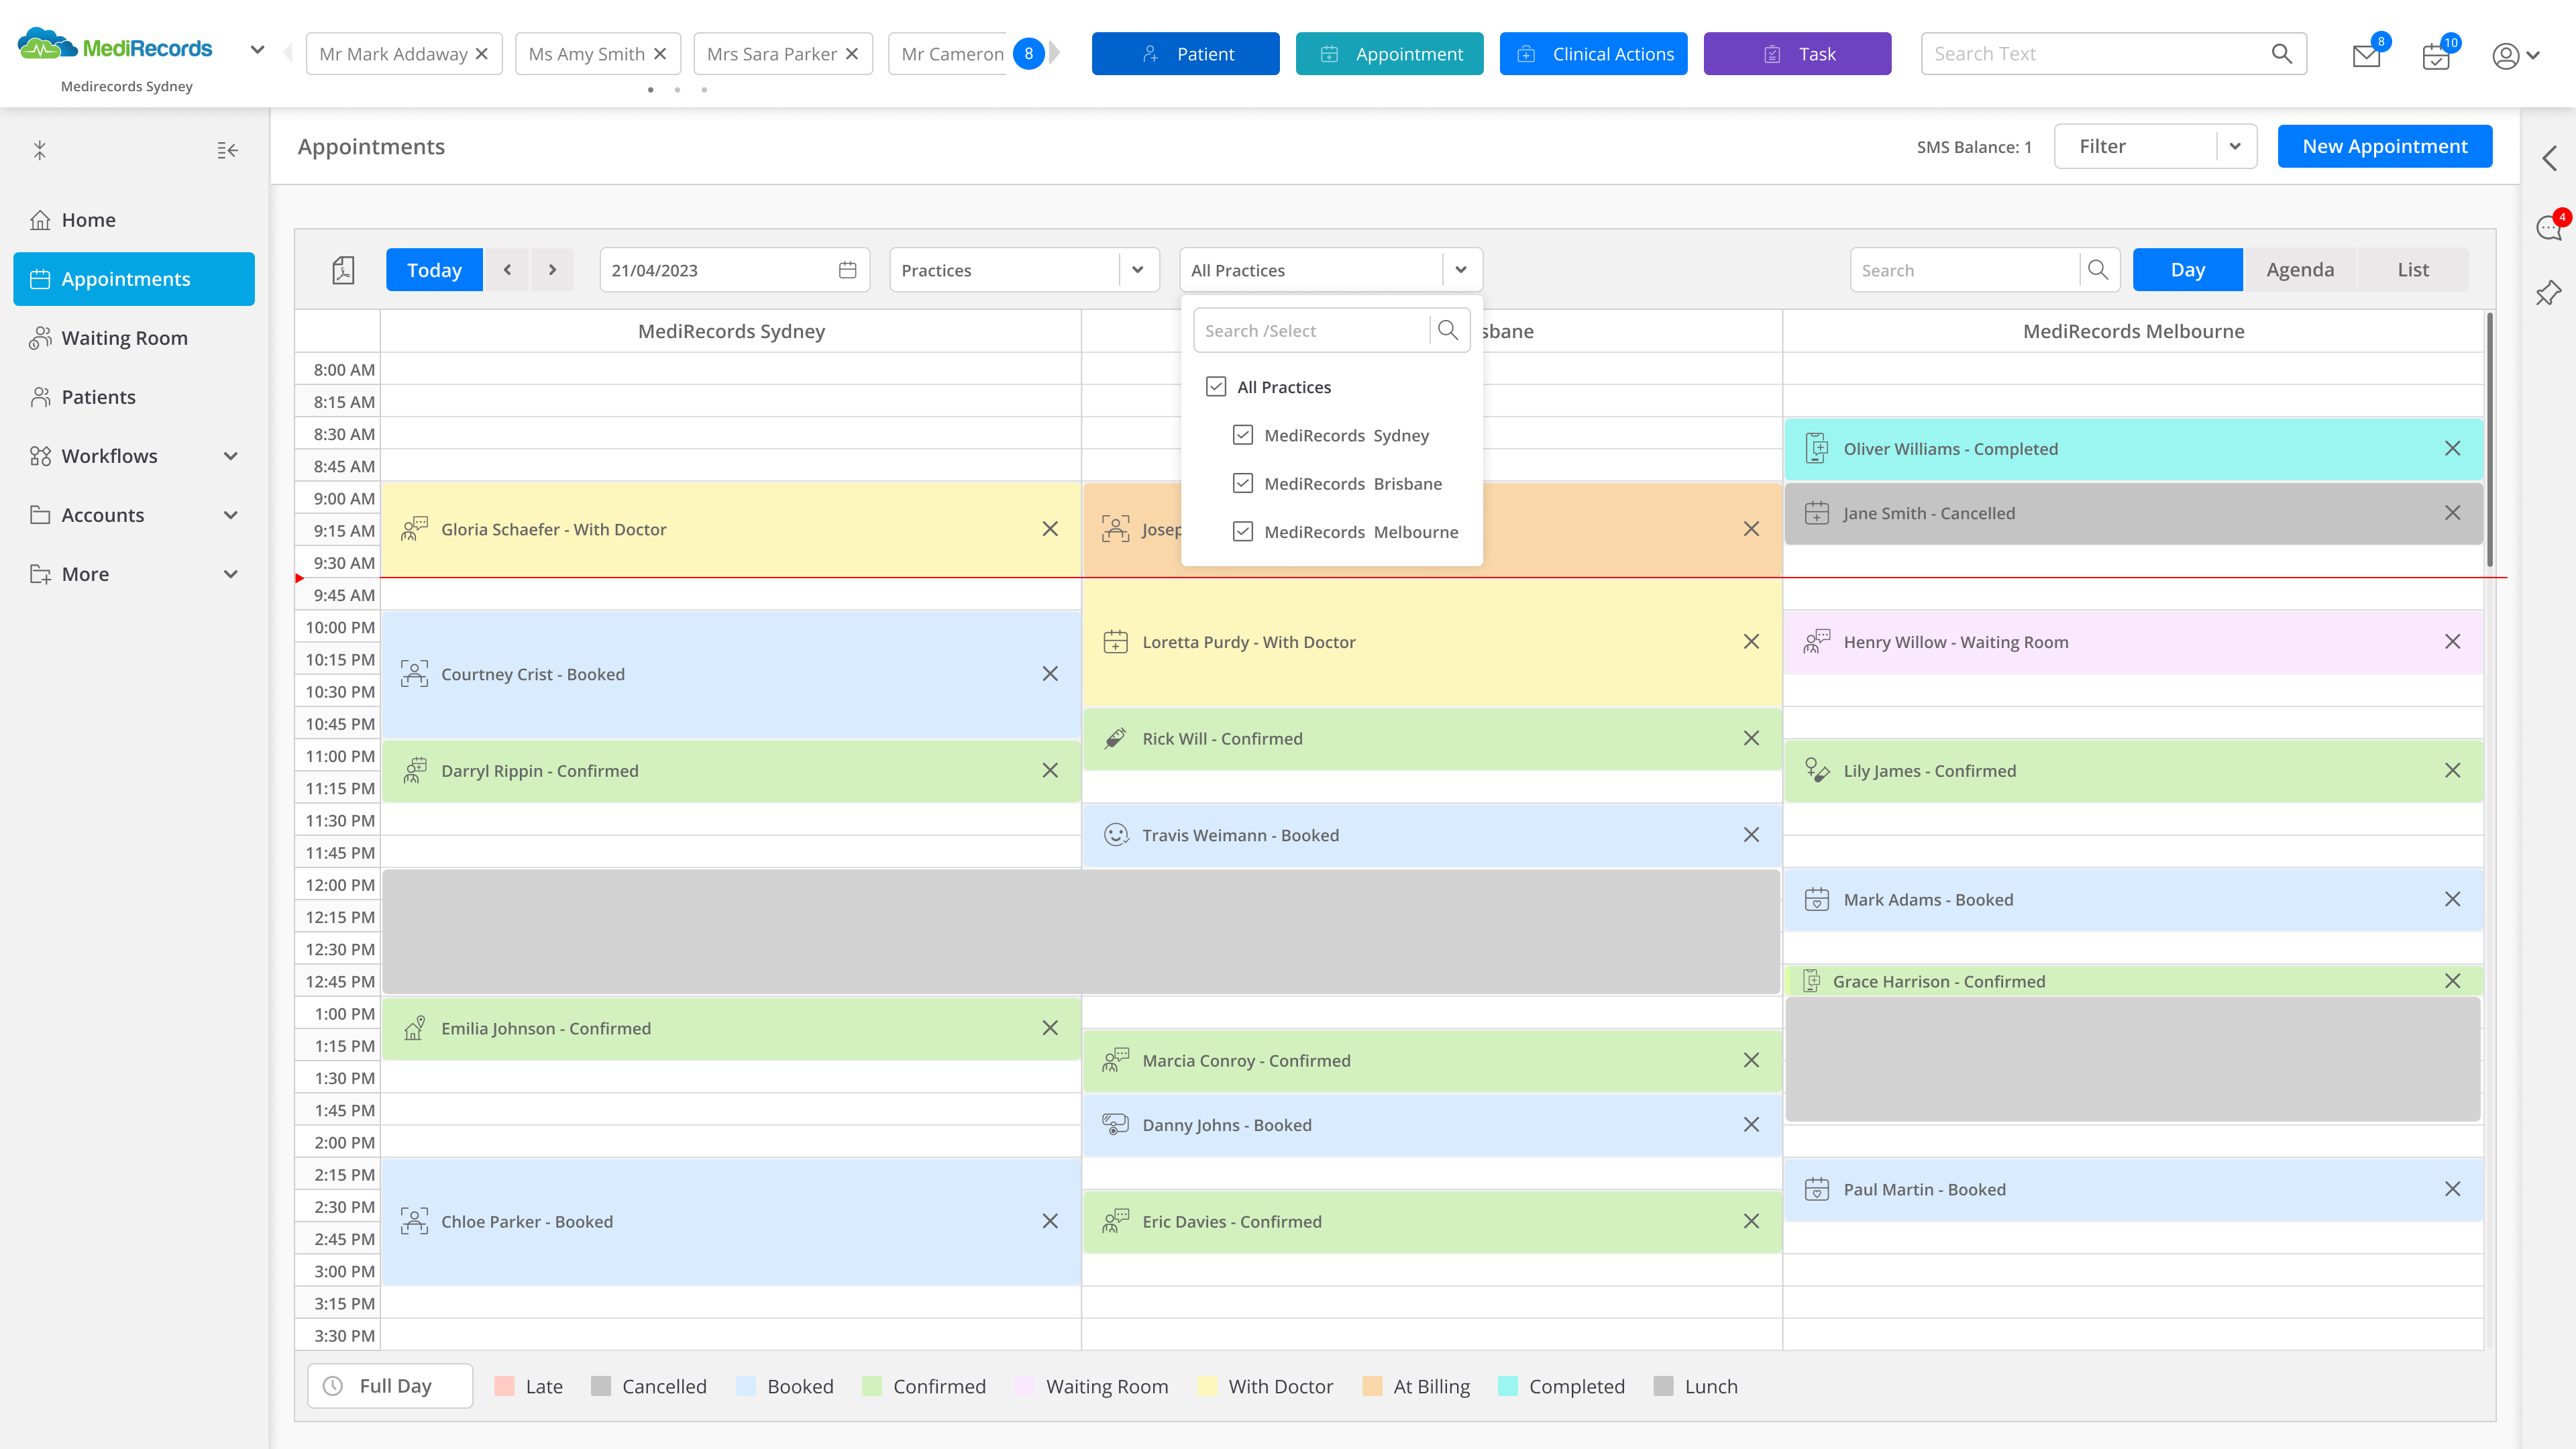Expand the Filter dropdown
This screenshot has height=1449, width=2576.
click(2235, 146)
